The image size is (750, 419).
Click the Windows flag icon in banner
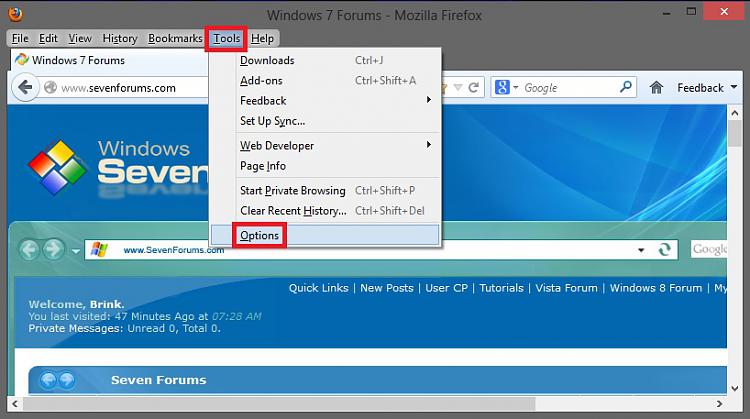(99, 249)
